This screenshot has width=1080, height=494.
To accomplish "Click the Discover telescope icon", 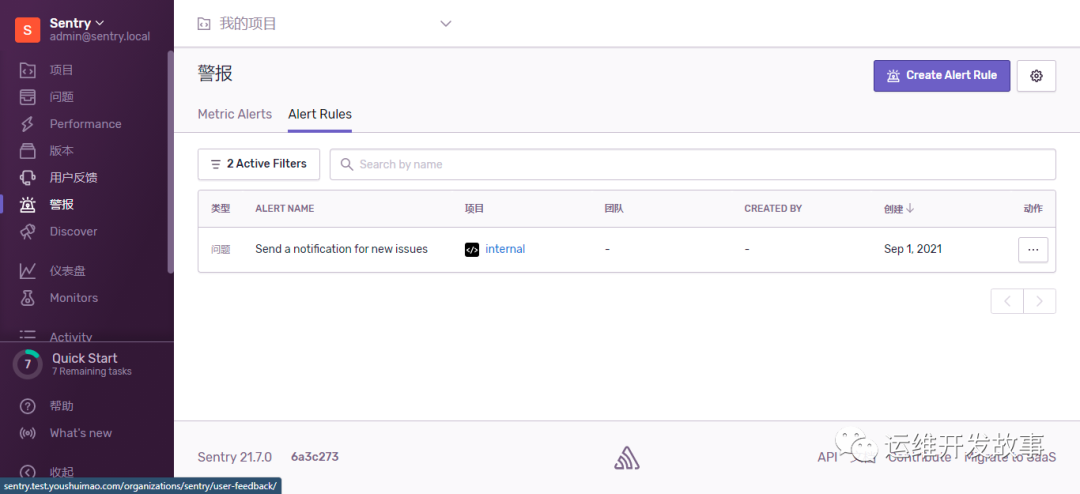I will pyautogui.click(x=28, y=231).
